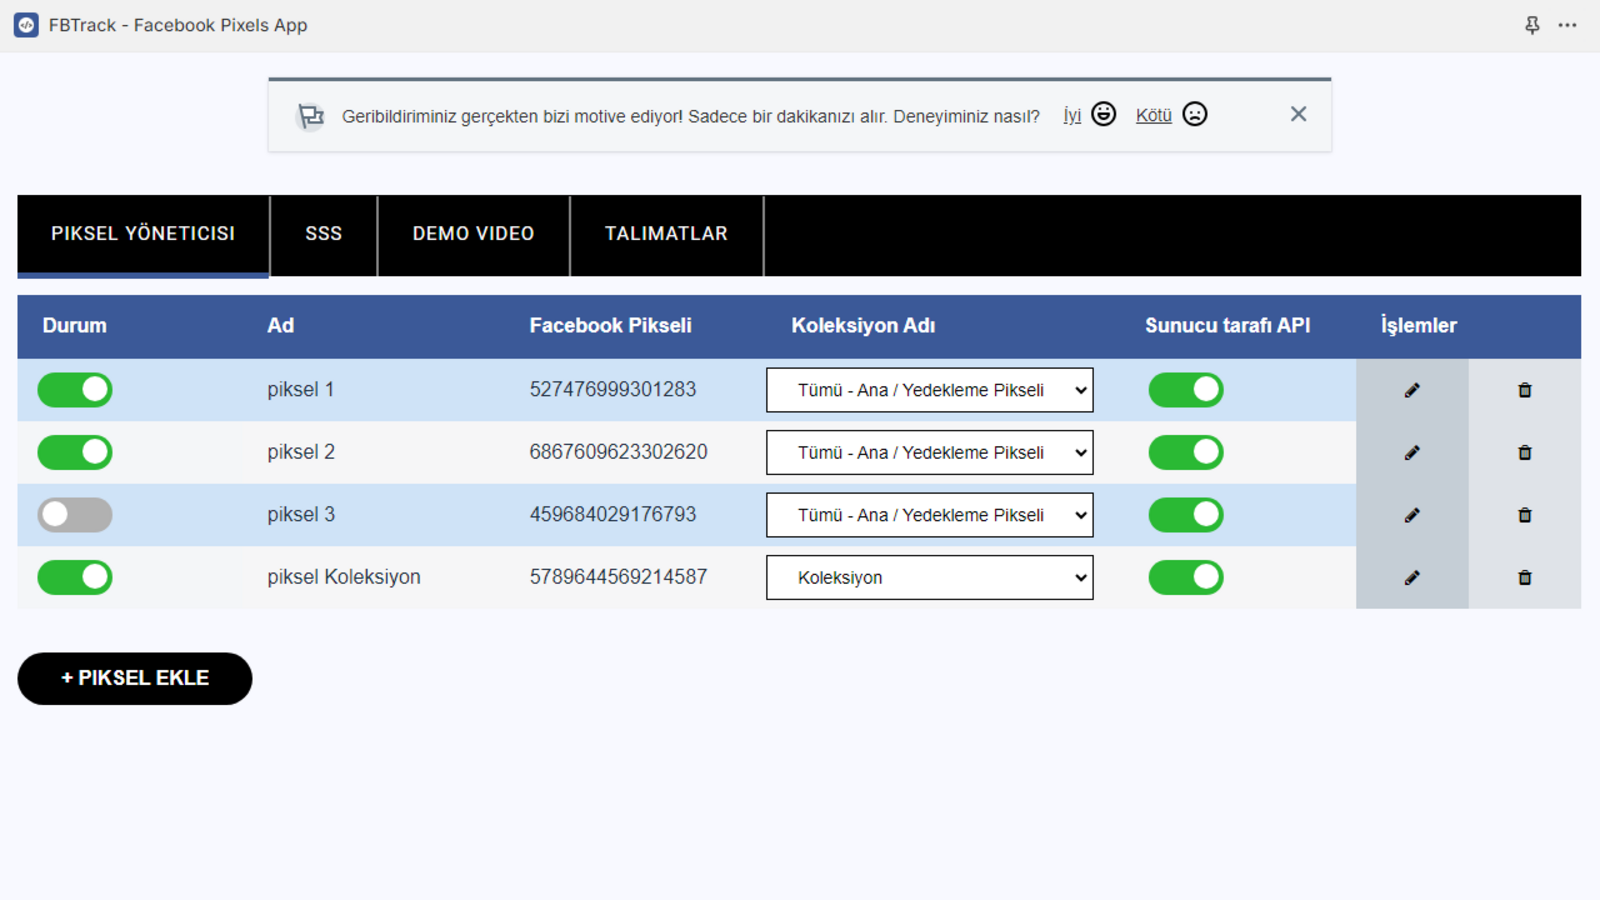
Task: Select the name cell piksel 2
Action: (301, 452)
